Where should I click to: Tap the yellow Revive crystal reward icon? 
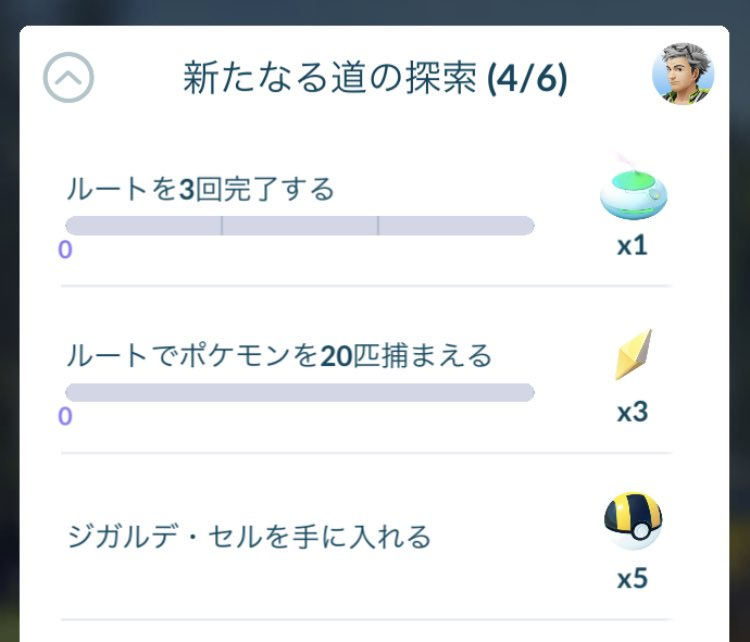pyautogui.click(x=633, y=354)
